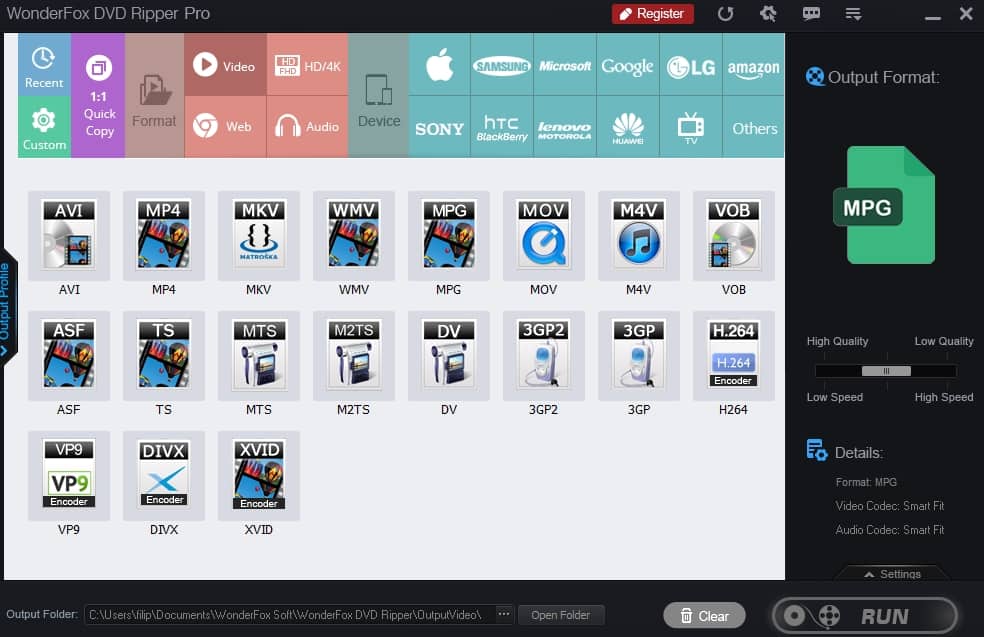Click the output folder path field

289,614
